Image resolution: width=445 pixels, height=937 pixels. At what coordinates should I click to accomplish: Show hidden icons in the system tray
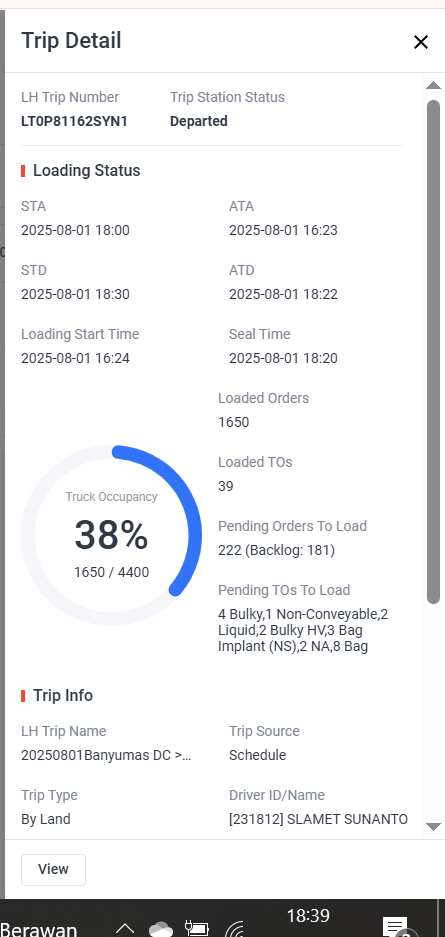point(125,928)
